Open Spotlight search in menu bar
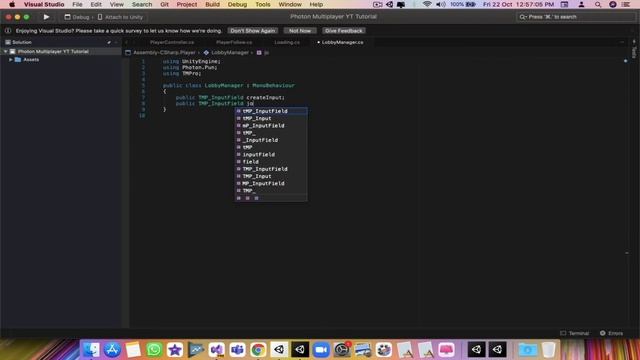The image size is (640, 360). [598, 4]
